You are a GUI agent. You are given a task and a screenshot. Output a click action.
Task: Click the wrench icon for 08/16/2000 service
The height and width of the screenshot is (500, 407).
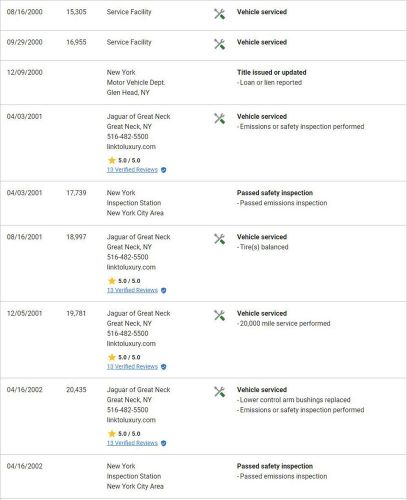[x=219, y=14]
